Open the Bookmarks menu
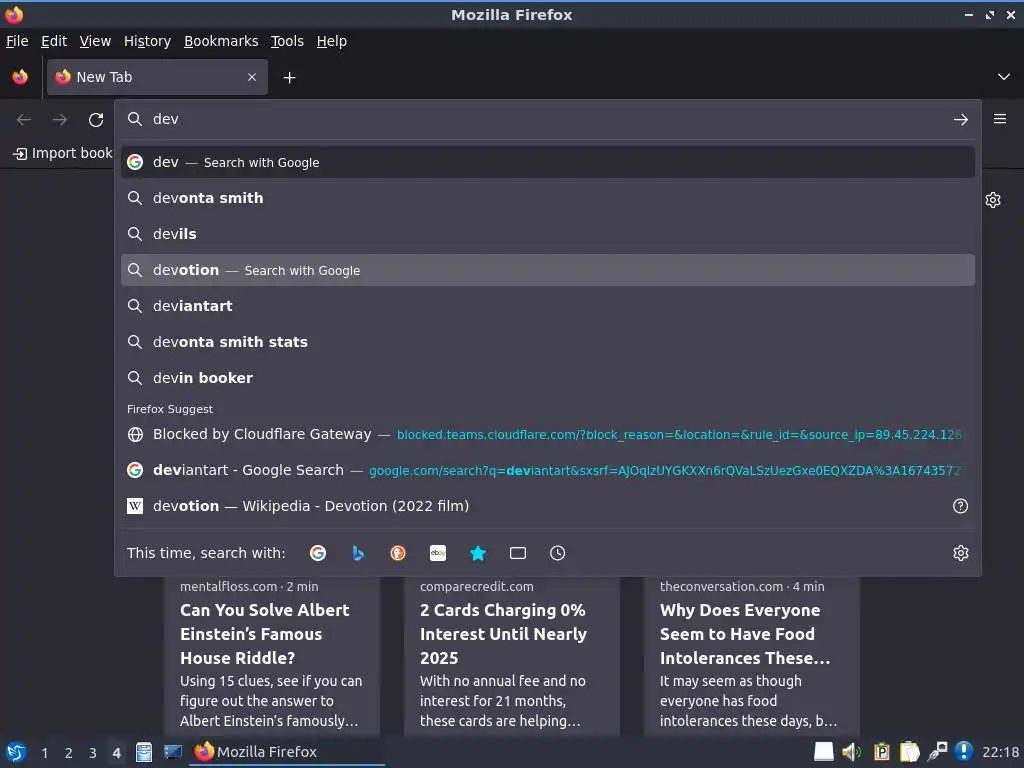The image size is (1024, 768). click(x=221, y=41)
